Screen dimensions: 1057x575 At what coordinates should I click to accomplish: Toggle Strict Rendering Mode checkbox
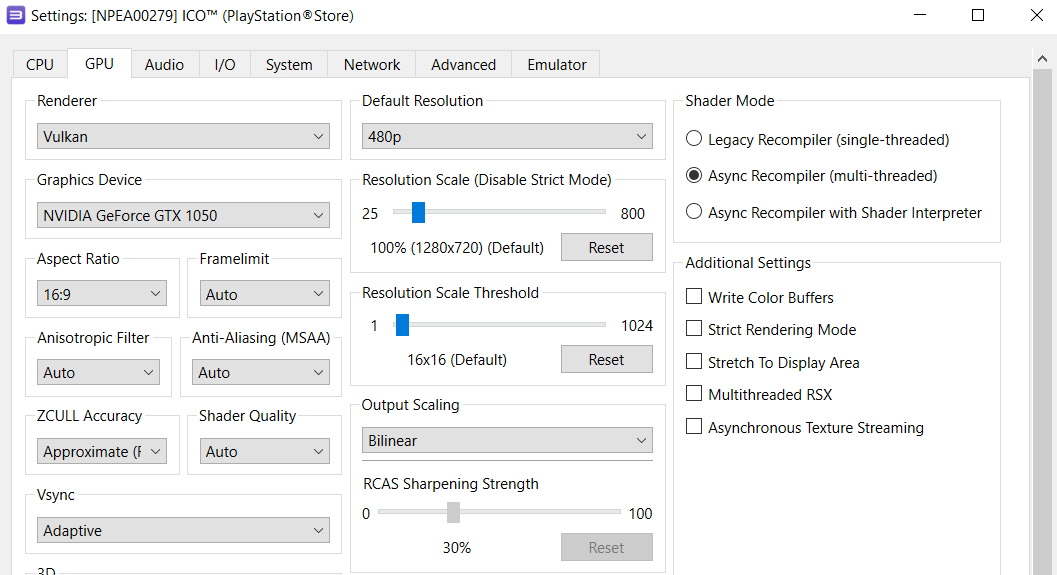(694, 329)
